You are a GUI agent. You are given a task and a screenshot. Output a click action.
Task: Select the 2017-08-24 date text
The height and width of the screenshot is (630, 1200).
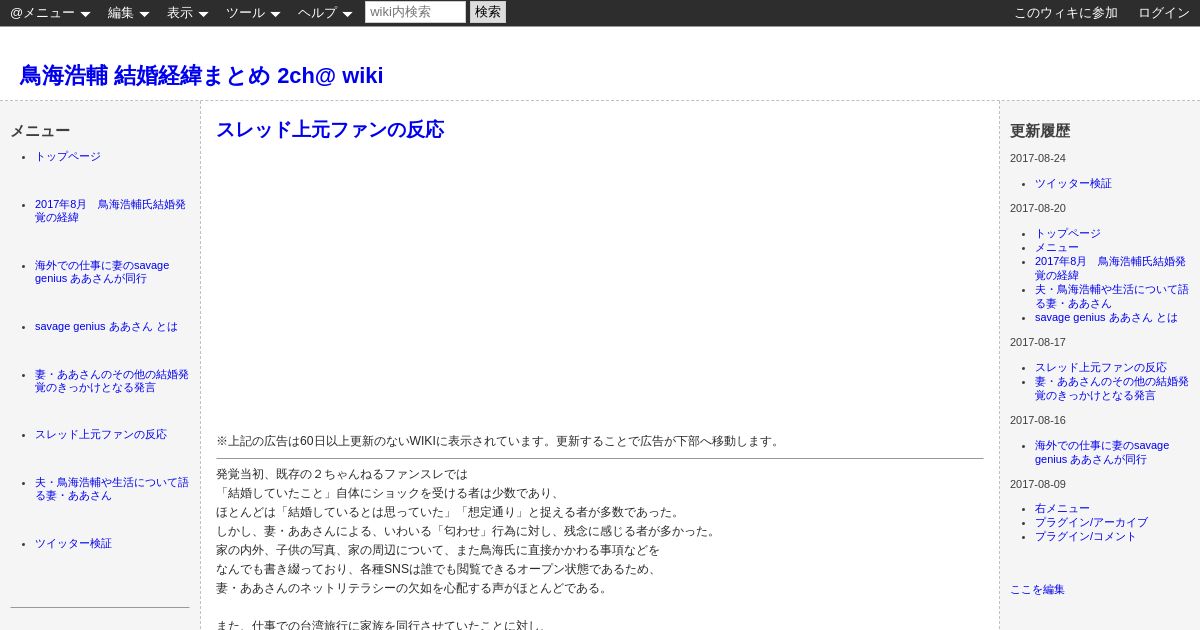point(1038,158)
